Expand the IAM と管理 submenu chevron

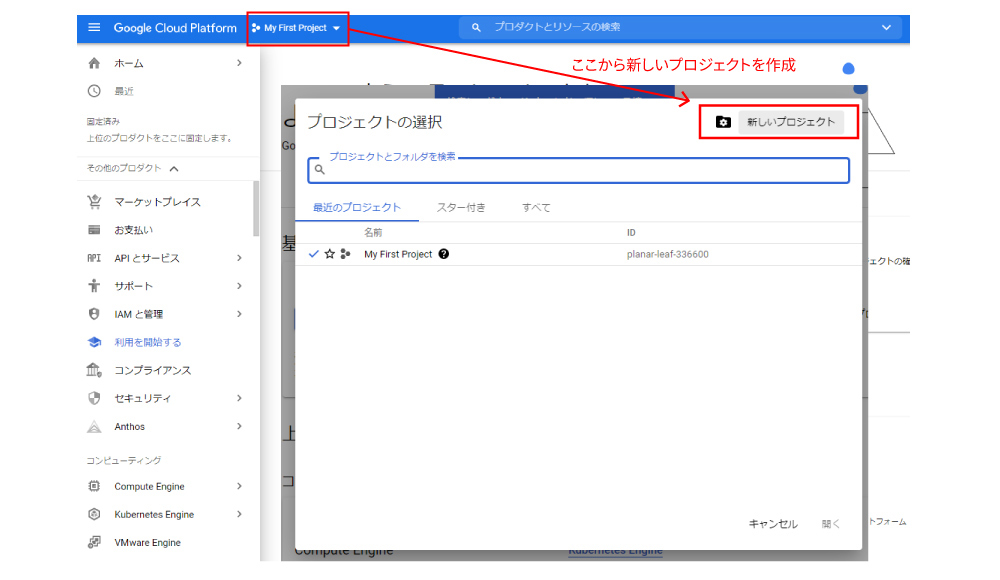coord(239,314)
